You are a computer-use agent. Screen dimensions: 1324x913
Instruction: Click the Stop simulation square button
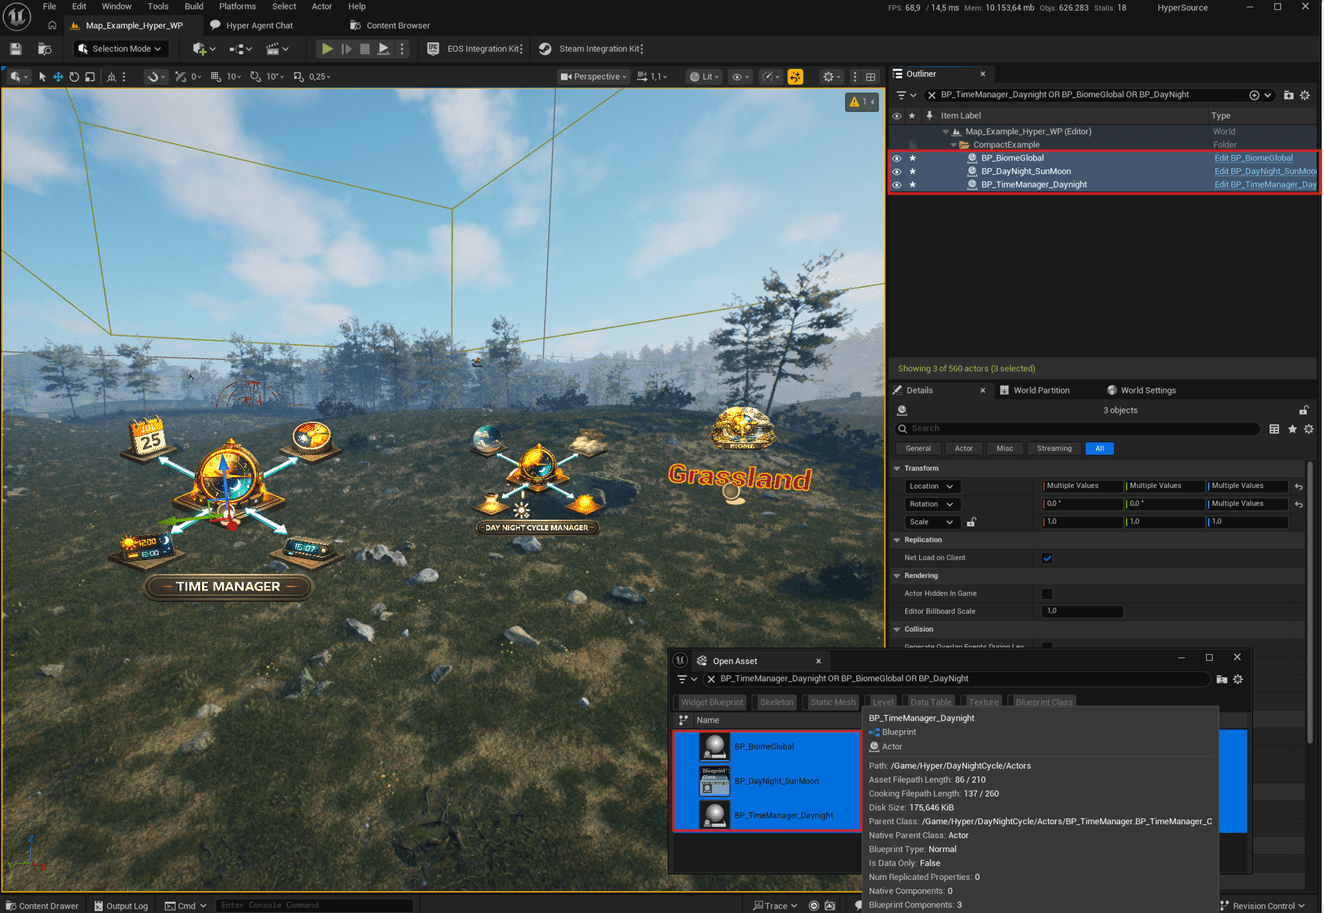365,48
